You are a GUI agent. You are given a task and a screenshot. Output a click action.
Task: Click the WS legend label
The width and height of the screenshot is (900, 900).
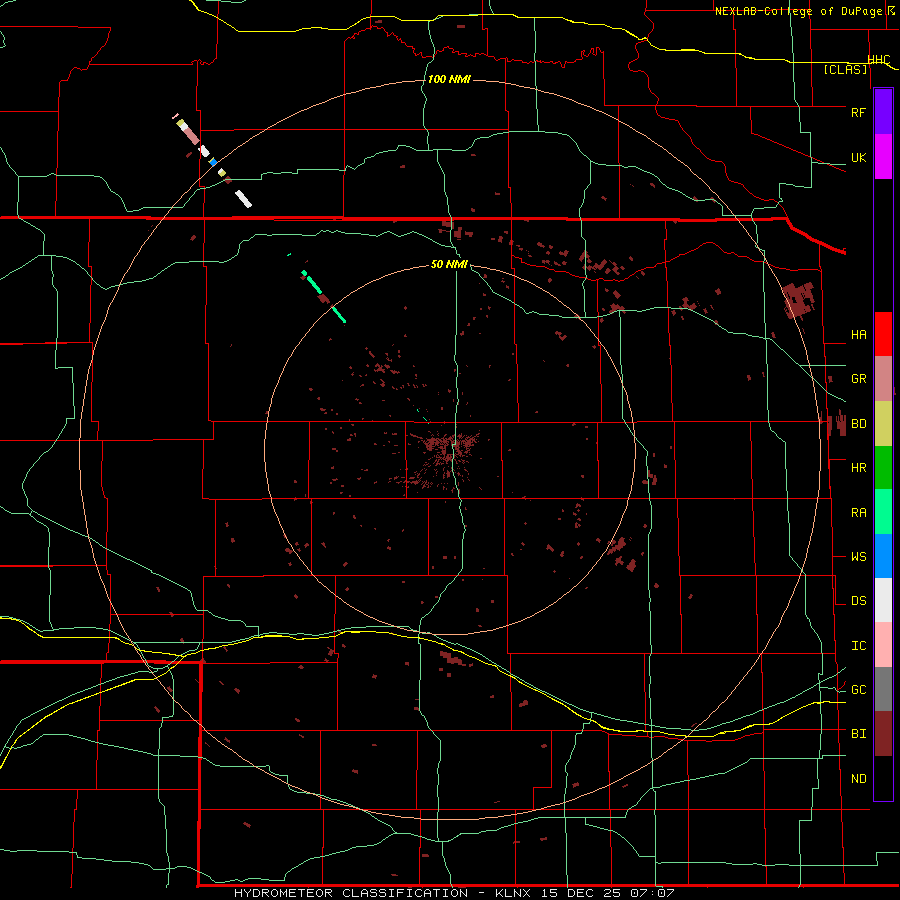858,556
